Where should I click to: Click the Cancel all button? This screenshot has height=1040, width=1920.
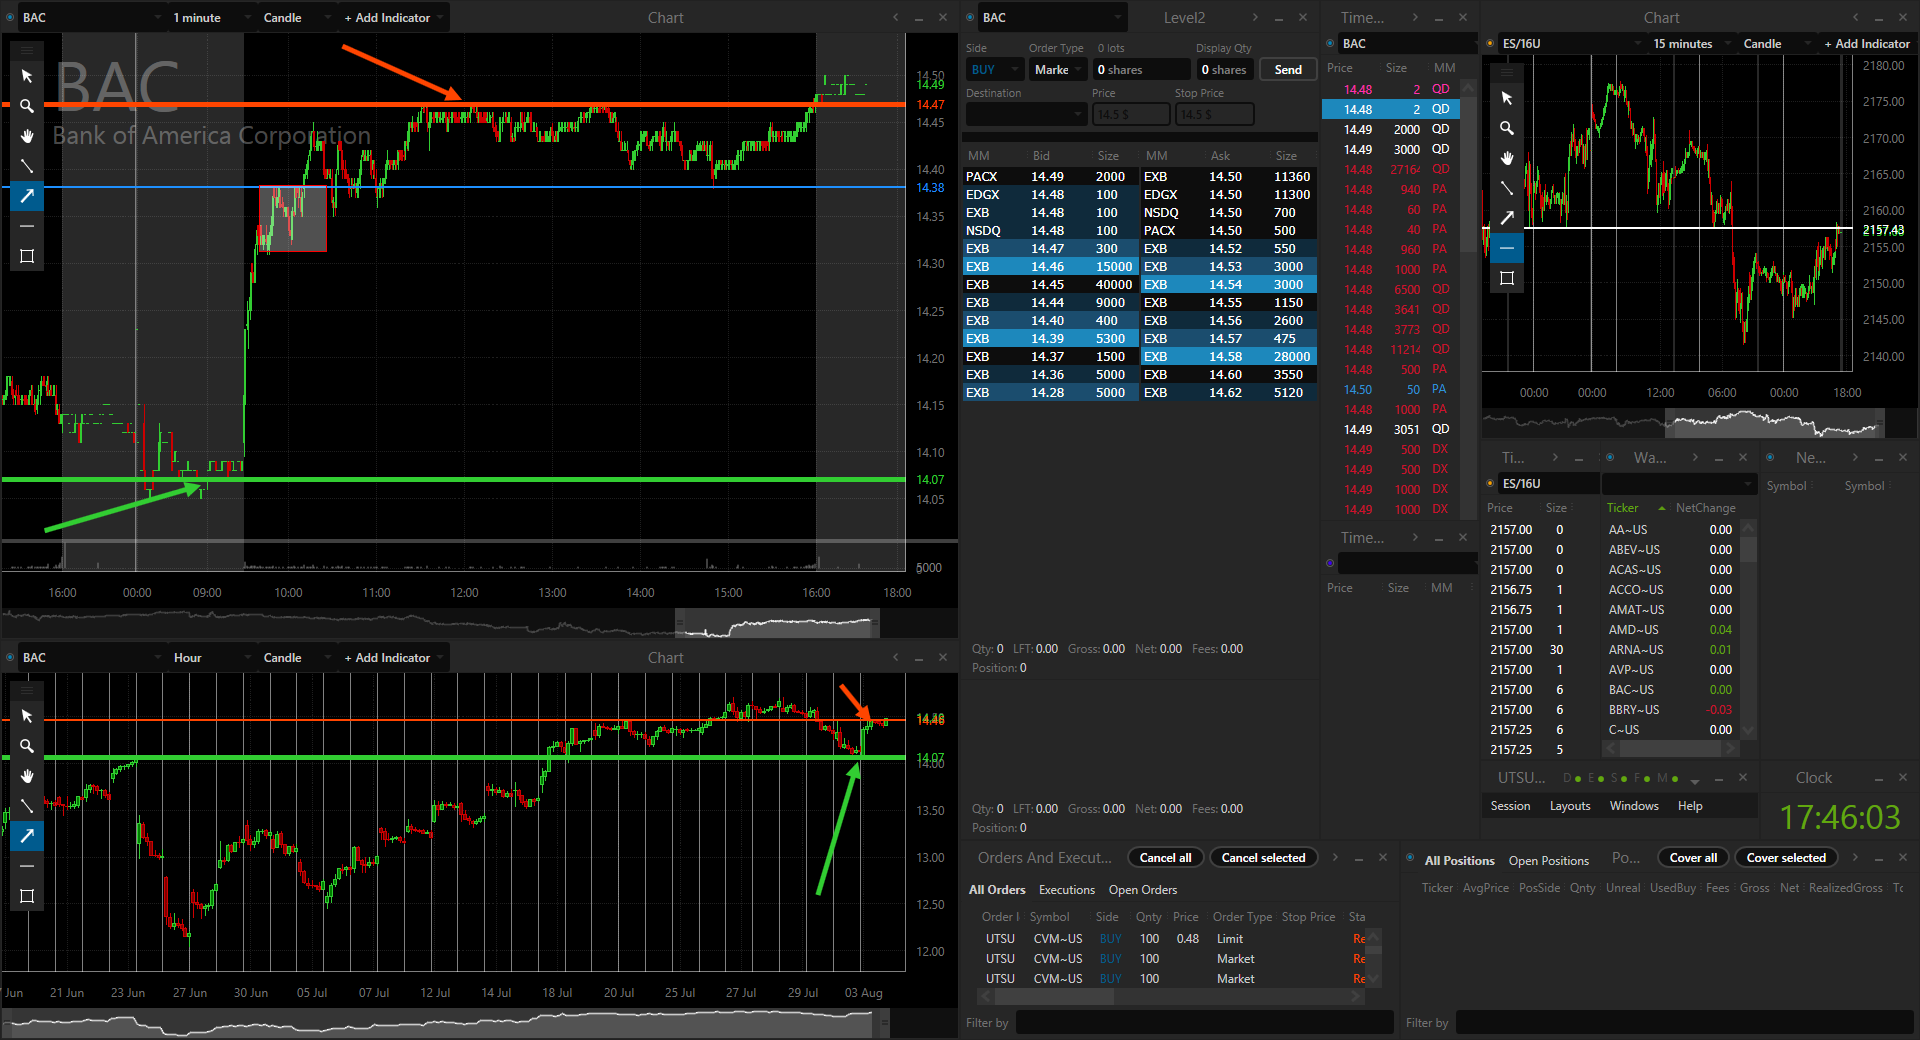(1165, 858)
